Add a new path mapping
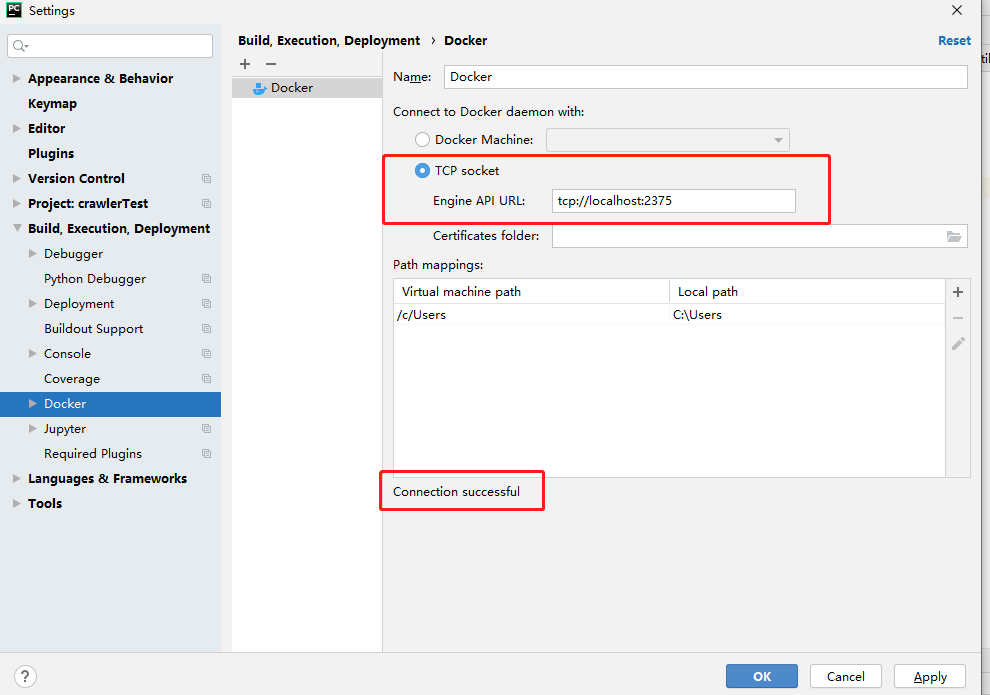Viewport: 990px width, 695px height. pos(957,292)
